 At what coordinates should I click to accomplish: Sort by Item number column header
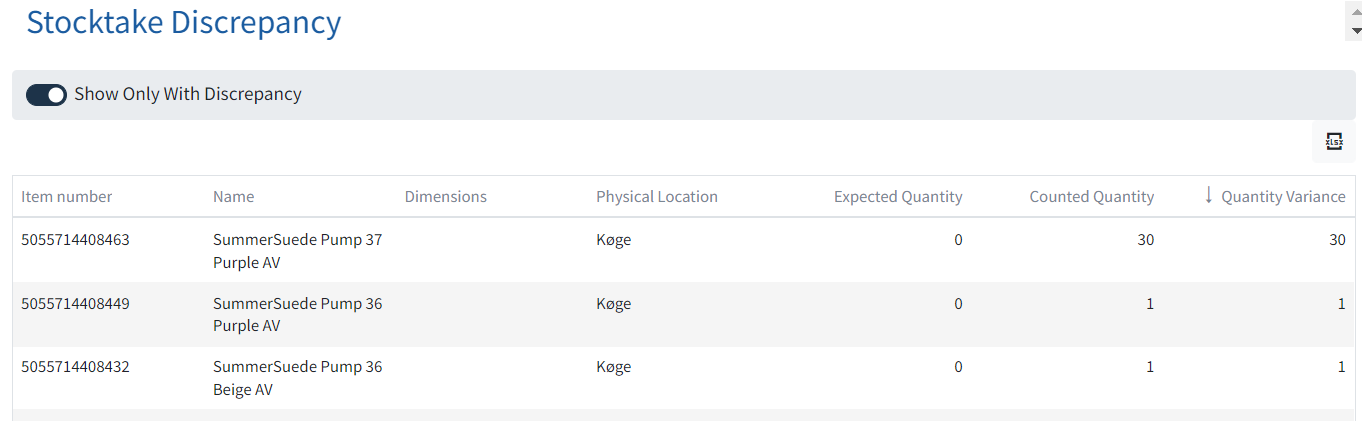coord(67,197)
